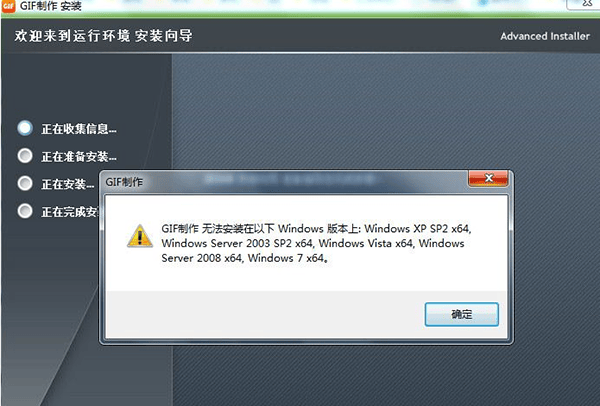The image size is (600, 406).
Task: Select the 正在安装 step indicator circle
Action: [25, 183]
